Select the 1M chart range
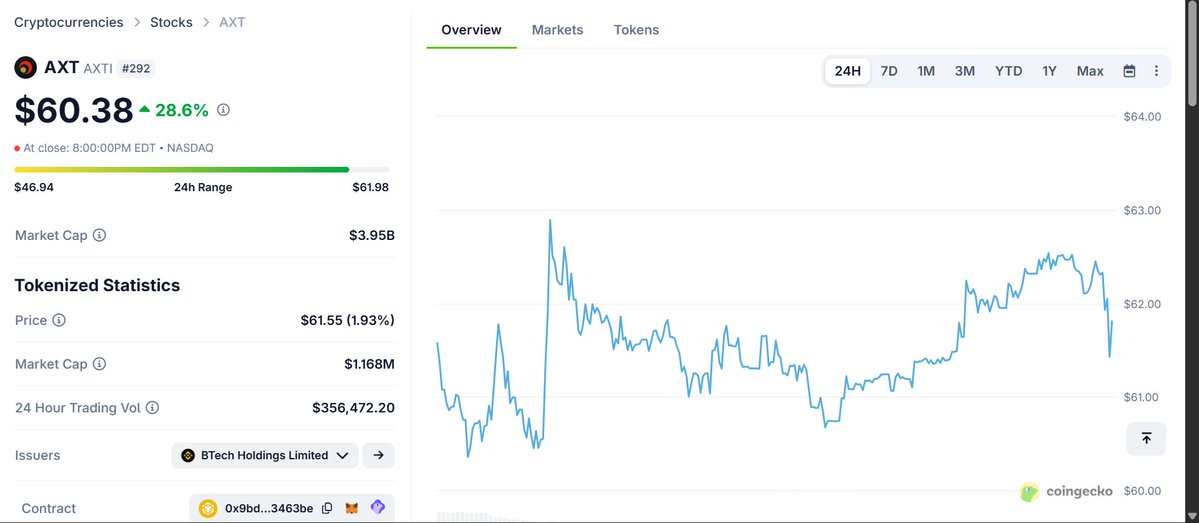 click(926, 71)
